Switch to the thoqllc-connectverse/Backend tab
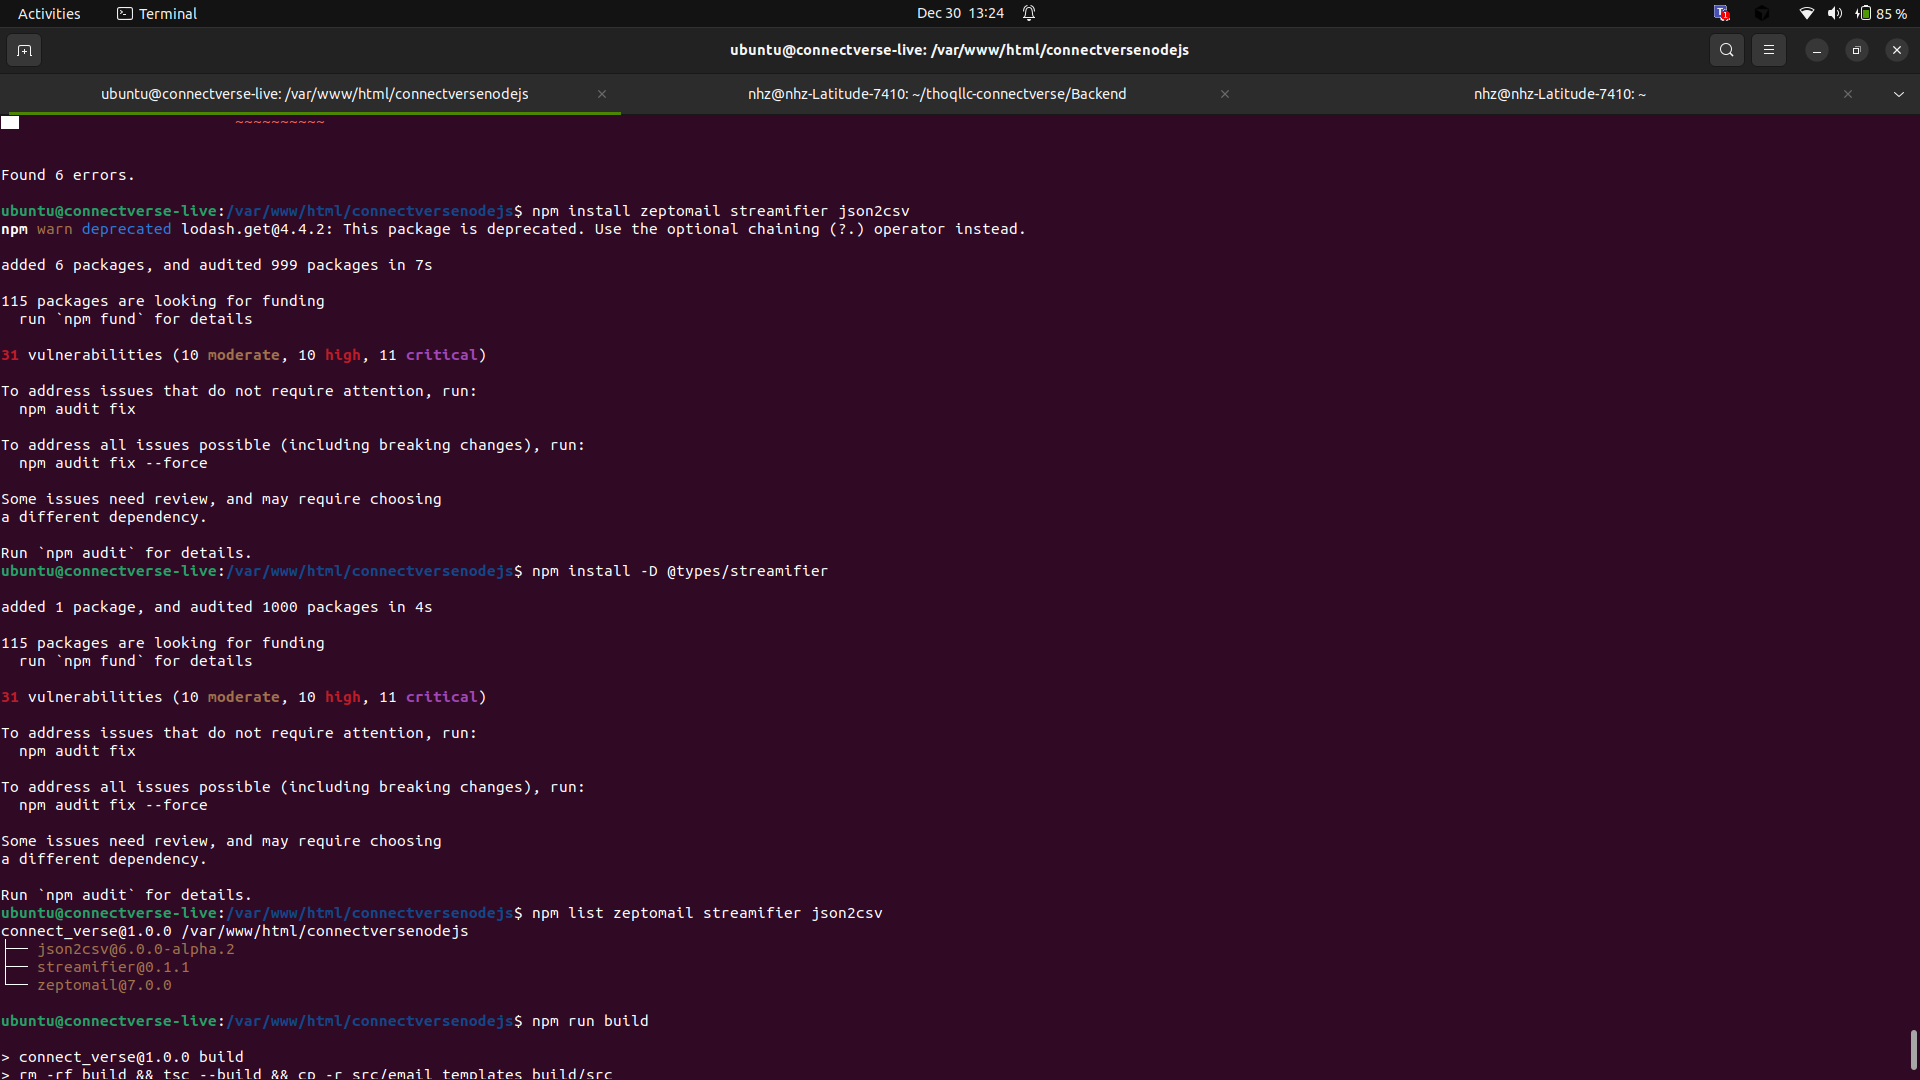This screenshot has height=1080, width=1920. point(936,94)
